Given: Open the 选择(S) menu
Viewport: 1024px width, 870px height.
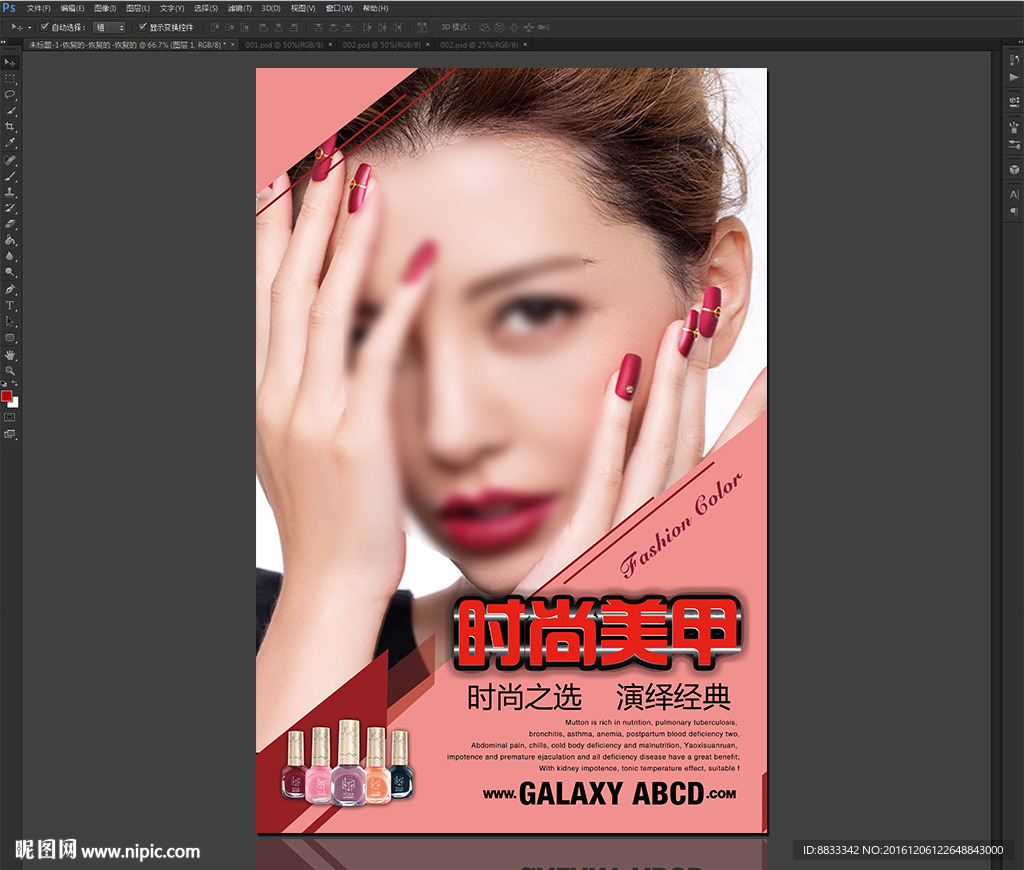Looking at the screenshot, I should point(206,8).
